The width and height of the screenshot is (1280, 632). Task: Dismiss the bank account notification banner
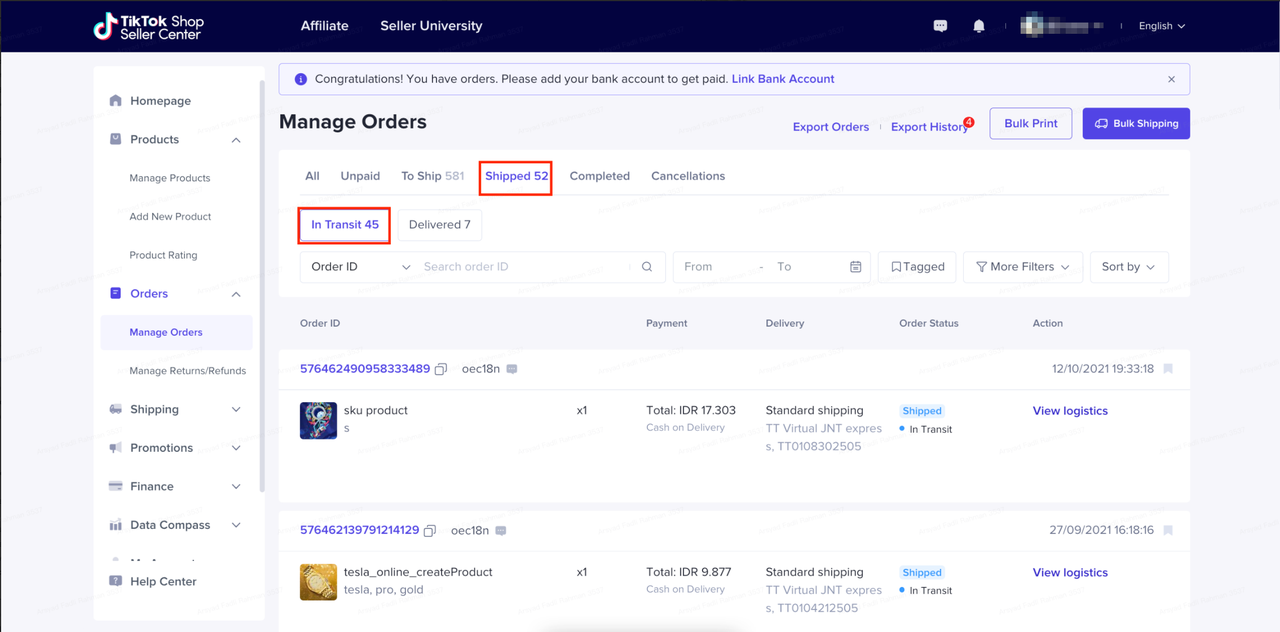point(1171,79)
